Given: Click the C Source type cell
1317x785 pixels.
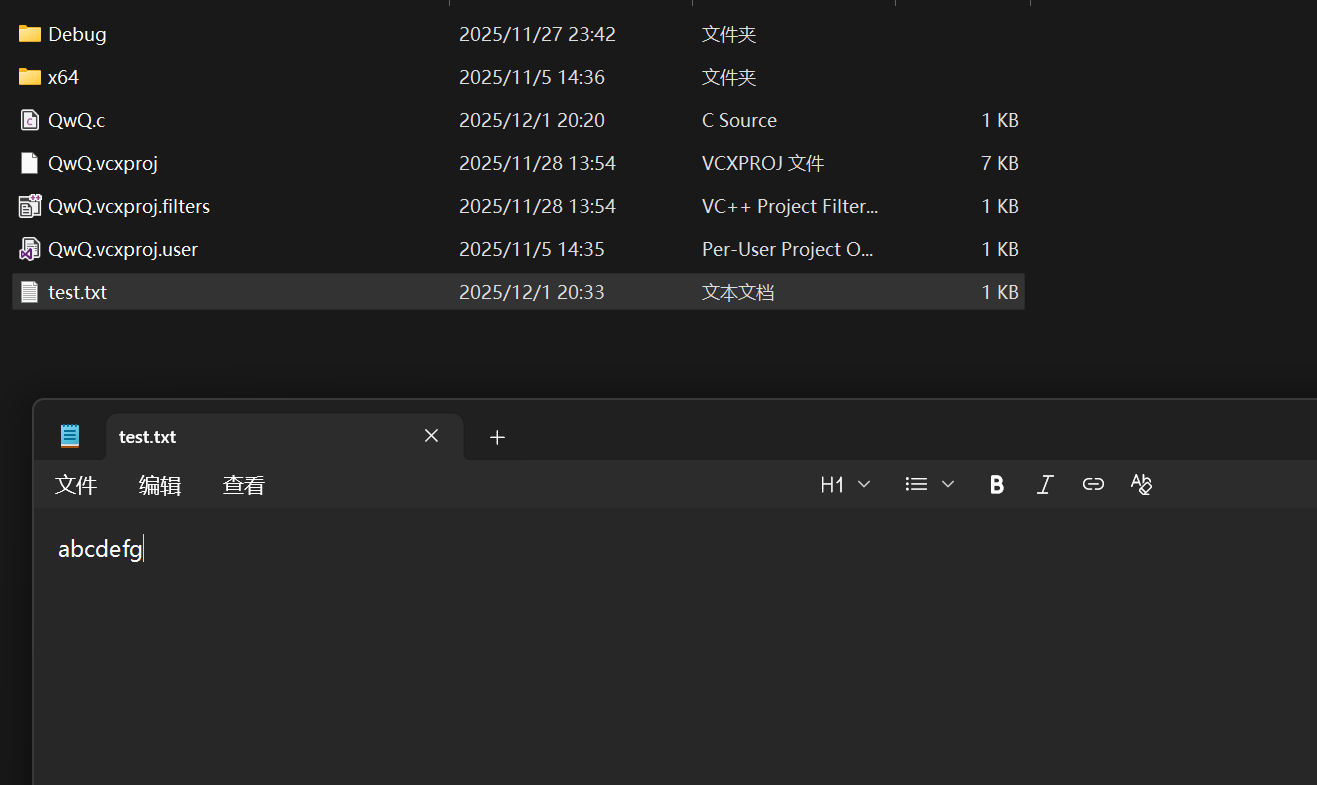Looking at the screenshot, I should [x=739, y=120].
